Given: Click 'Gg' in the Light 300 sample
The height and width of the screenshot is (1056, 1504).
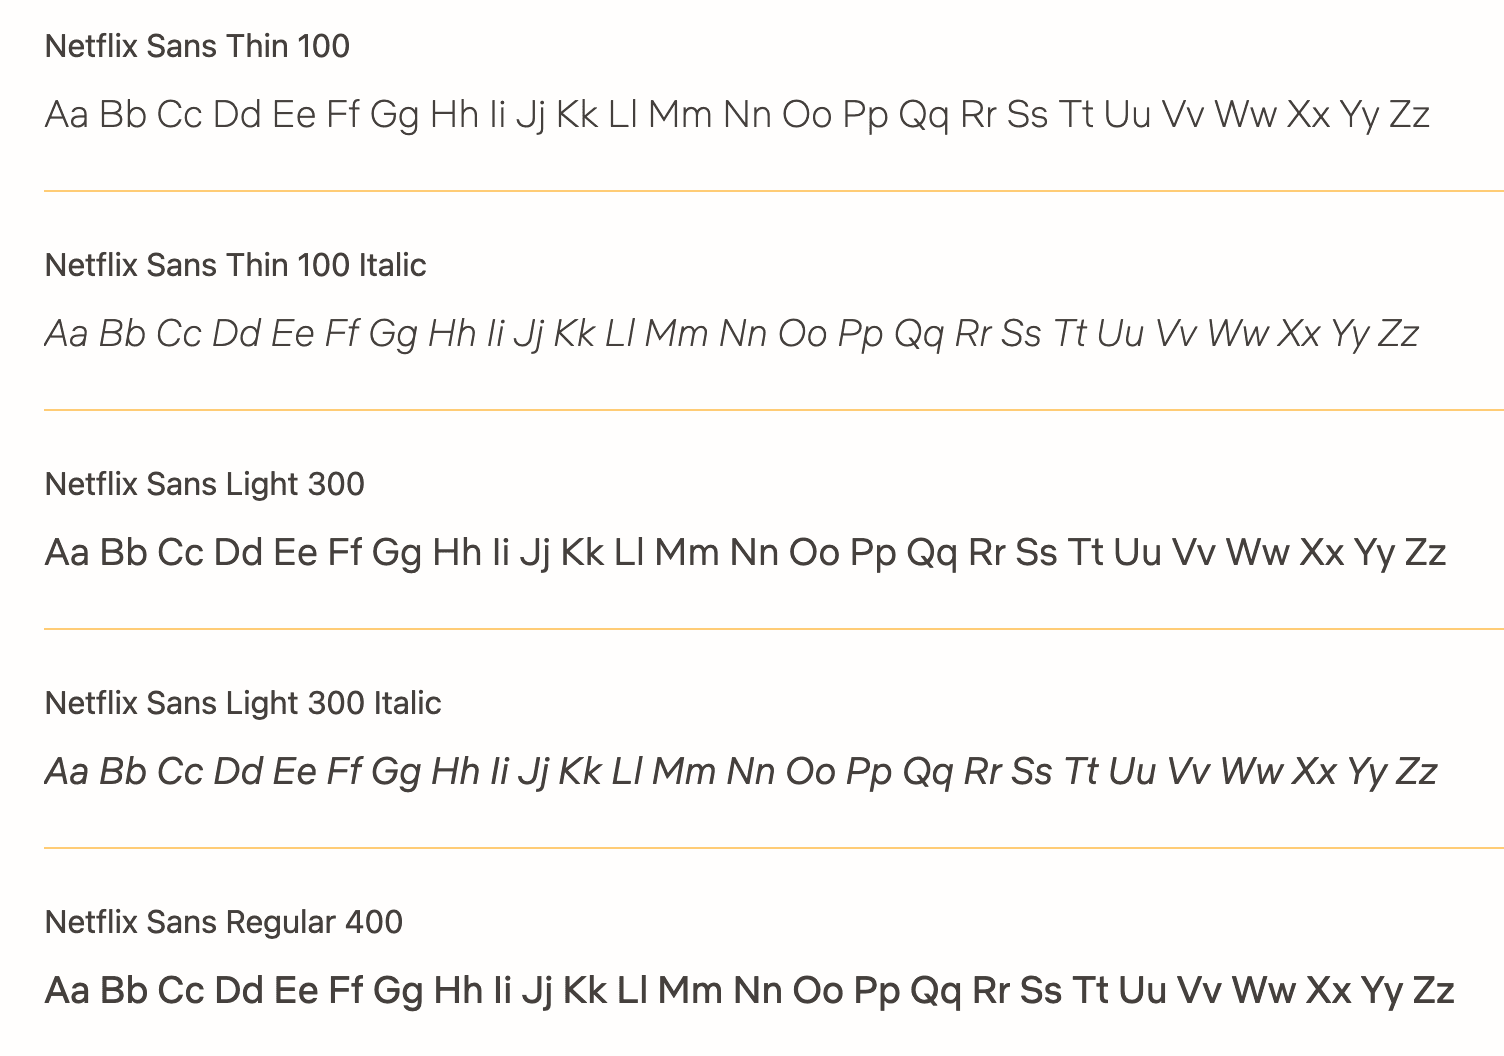Looking at the screenshot, I should point(396,553).
